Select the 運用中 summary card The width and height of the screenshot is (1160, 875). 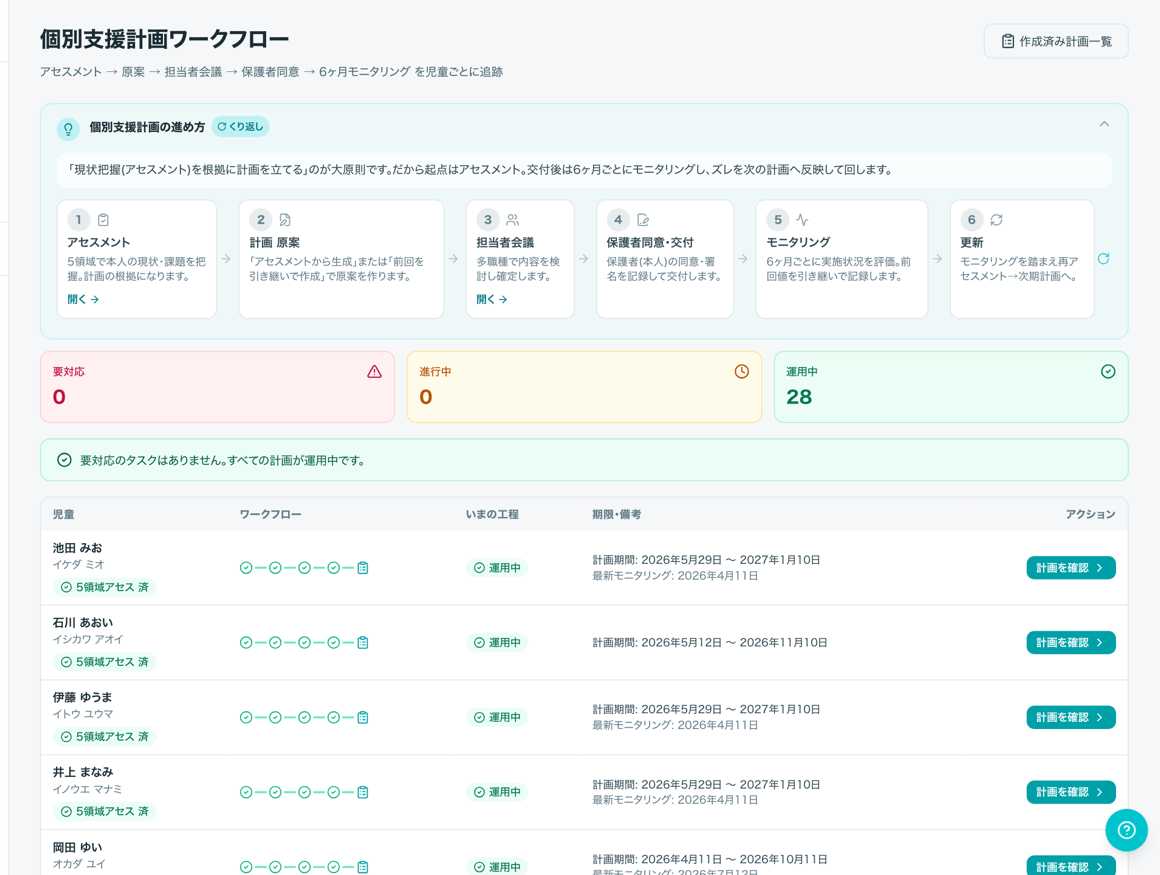[x=951, y=387]
